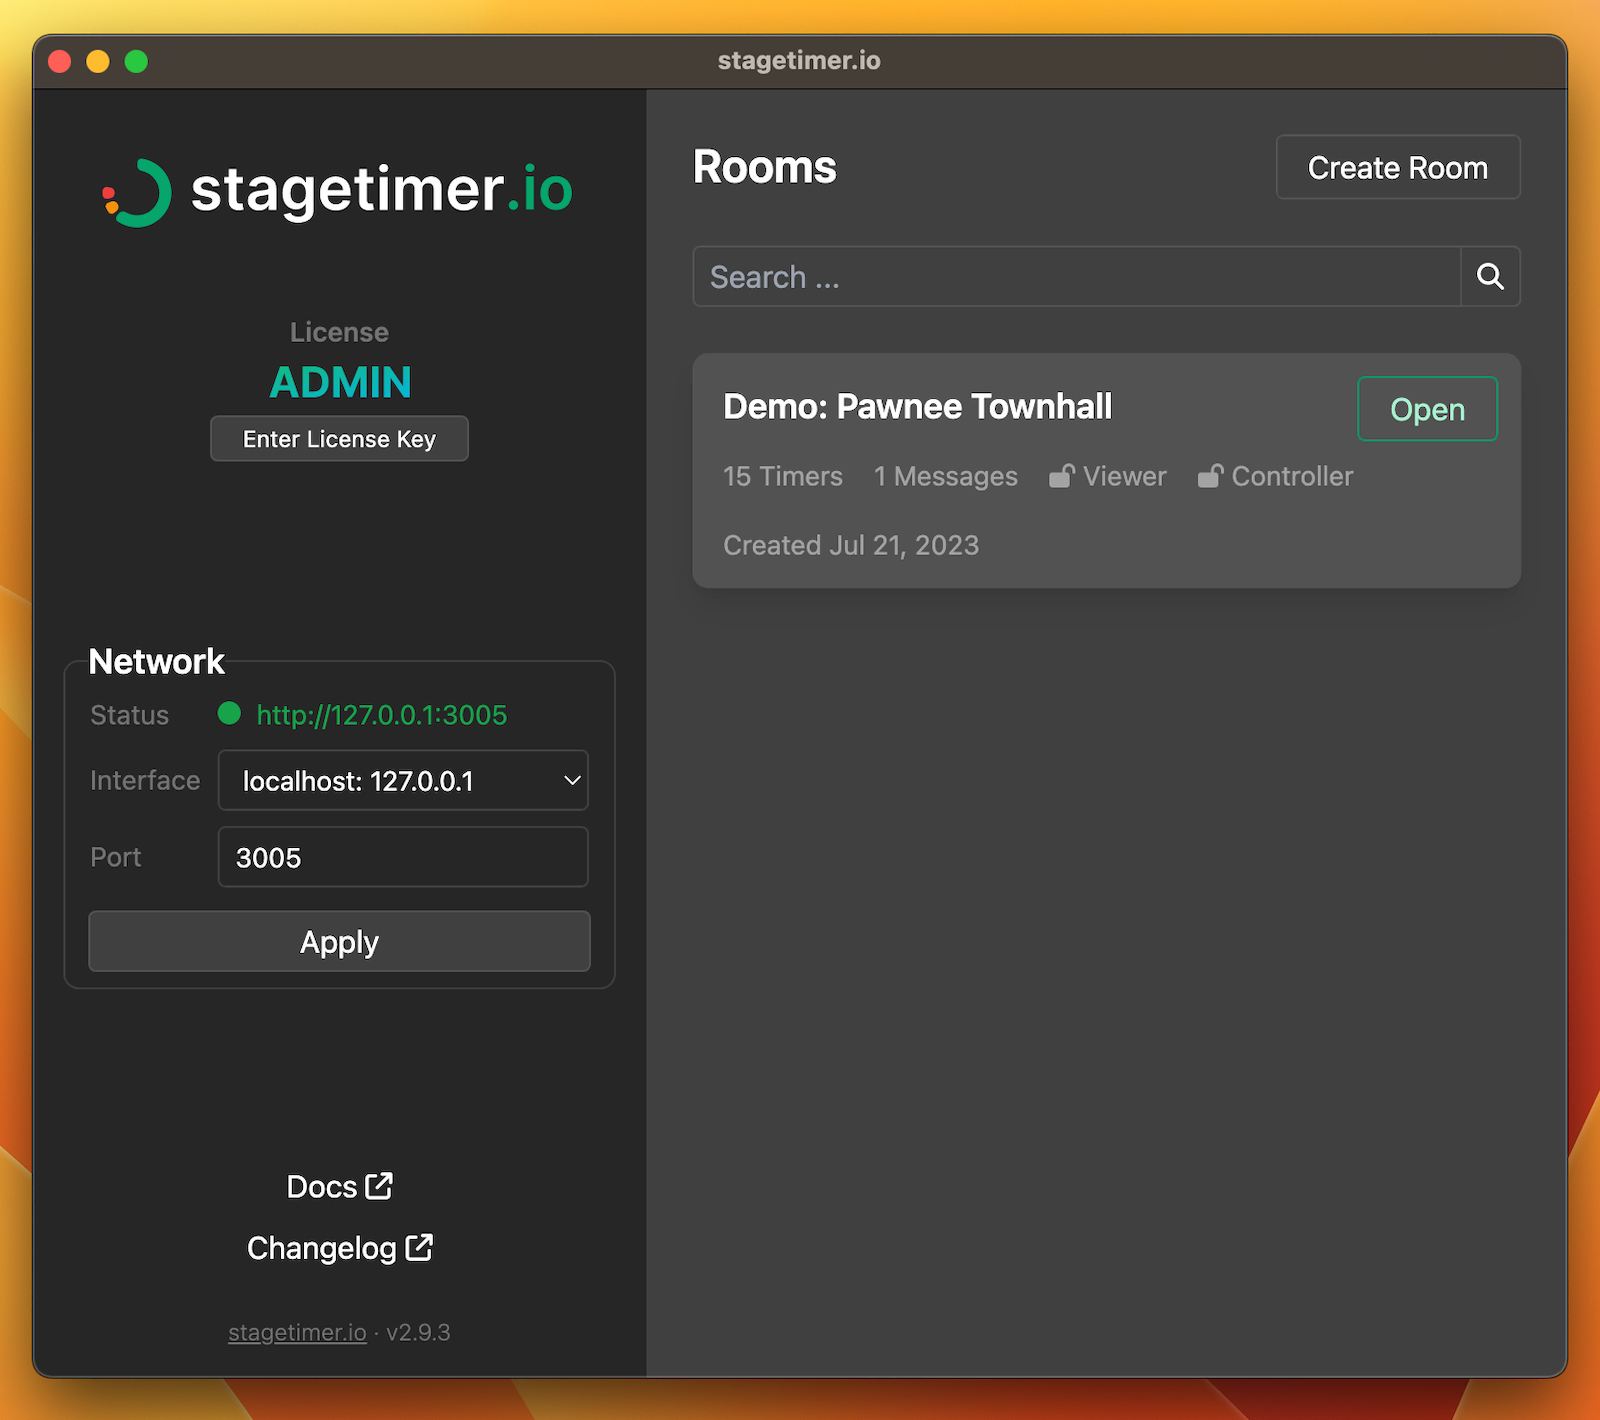1600x1420 pixels.
Task: Toggle Controller access for Pawnee Townhall room
Action: click(1212, 476)
